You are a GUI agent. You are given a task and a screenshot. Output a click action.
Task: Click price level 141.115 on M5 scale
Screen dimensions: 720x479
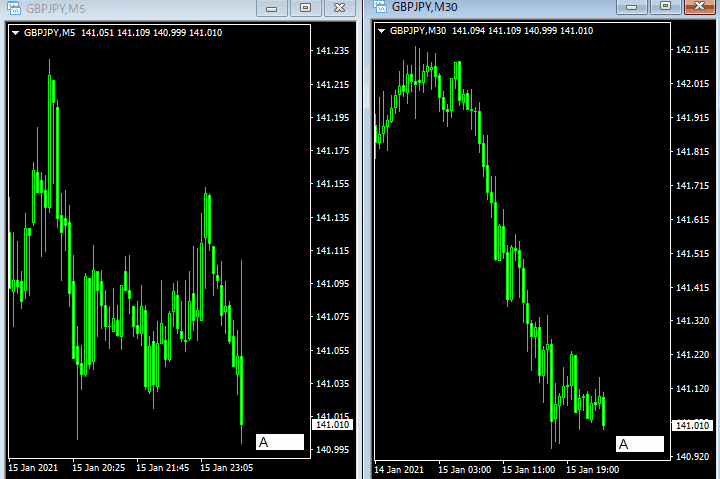point(332,251)
